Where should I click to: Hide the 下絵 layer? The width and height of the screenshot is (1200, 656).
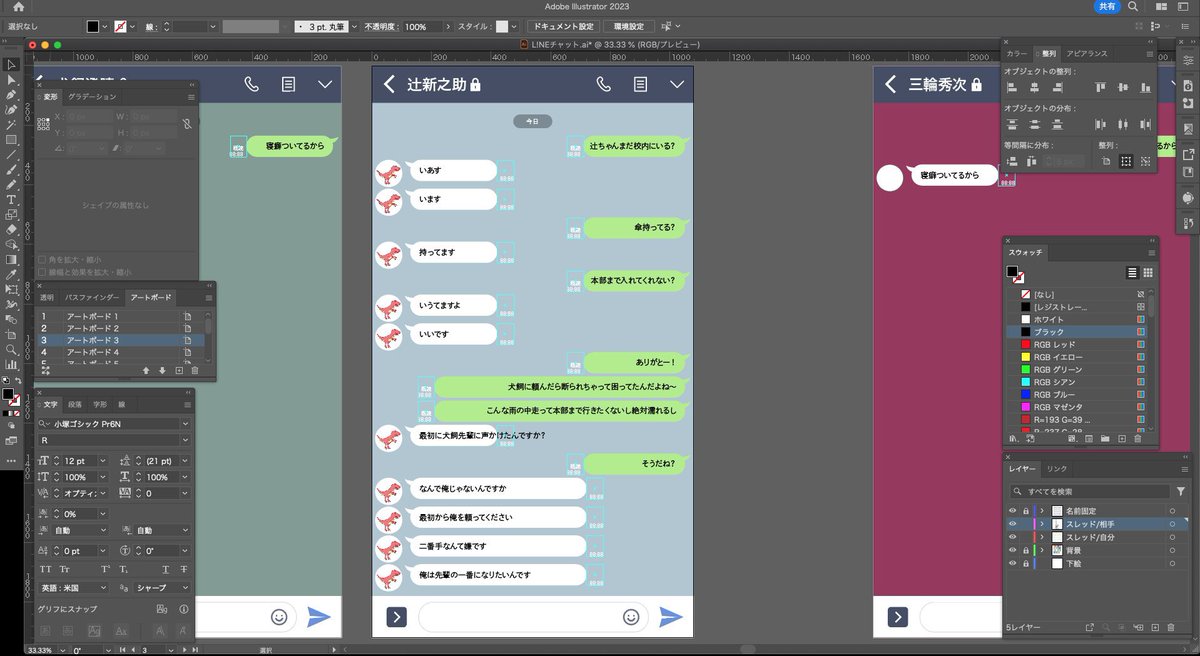coord(1012,563)
